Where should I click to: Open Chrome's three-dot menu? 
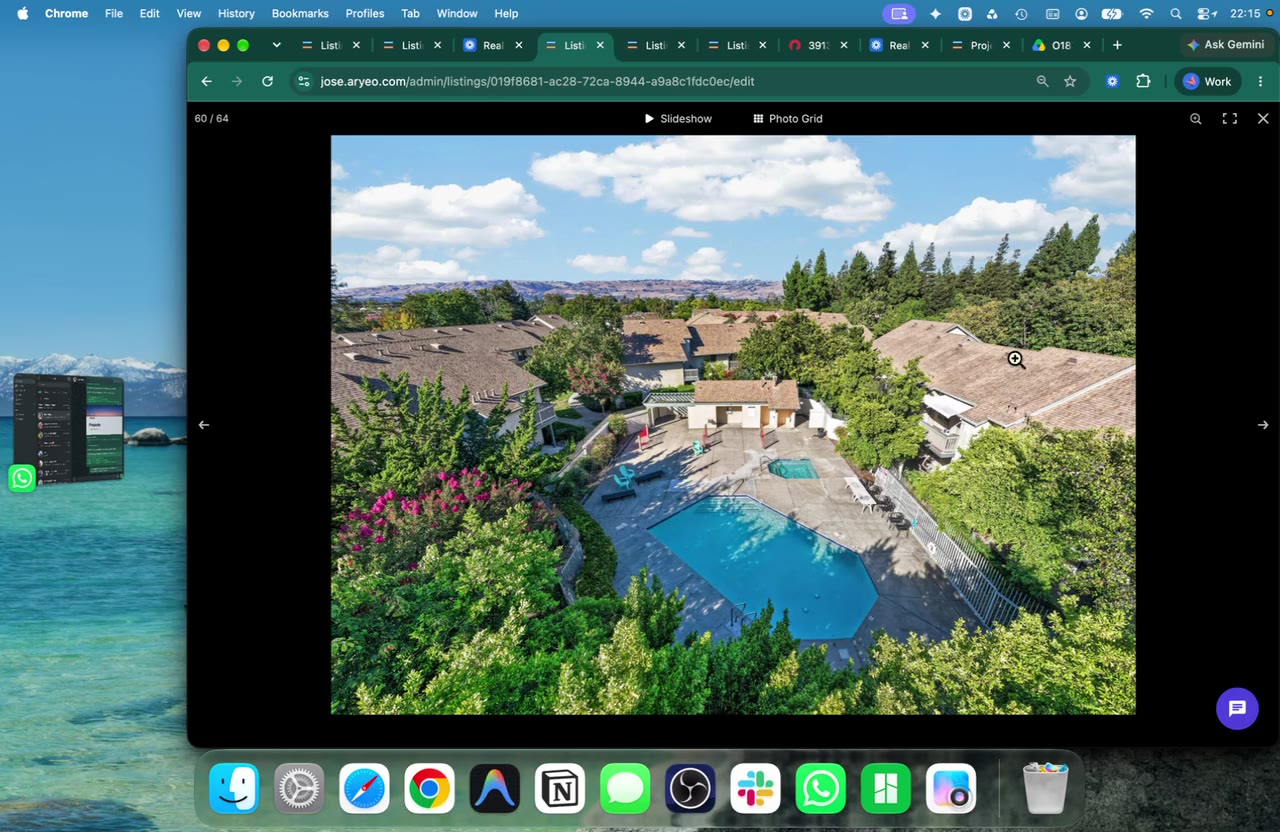tap(1260, 81)
